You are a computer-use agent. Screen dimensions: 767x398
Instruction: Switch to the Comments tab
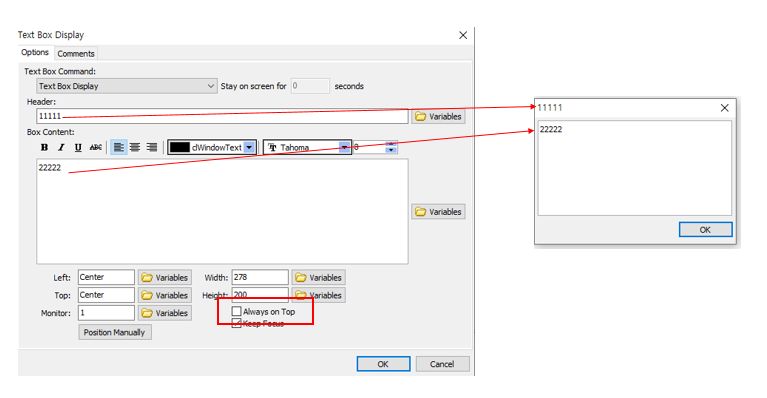[76, 53]
